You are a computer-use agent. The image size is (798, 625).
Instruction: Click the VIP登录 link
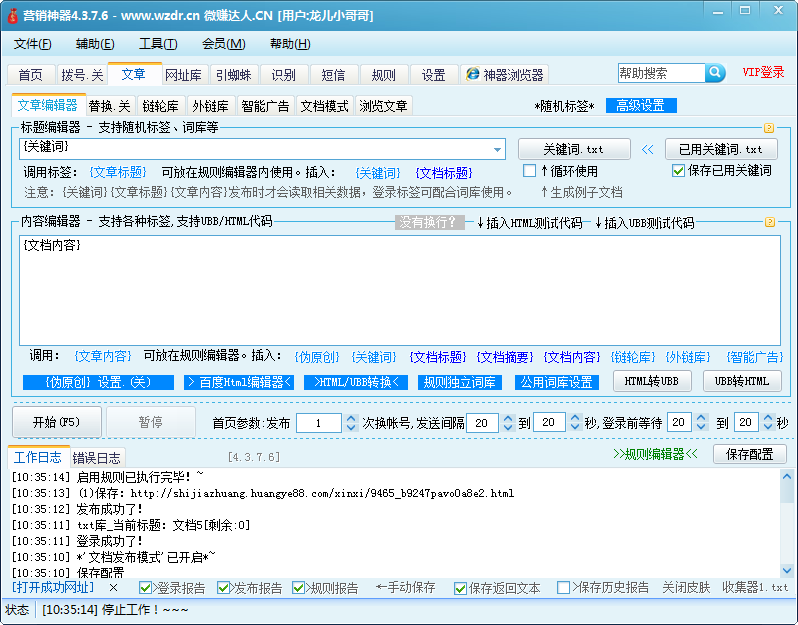(763, 72)
